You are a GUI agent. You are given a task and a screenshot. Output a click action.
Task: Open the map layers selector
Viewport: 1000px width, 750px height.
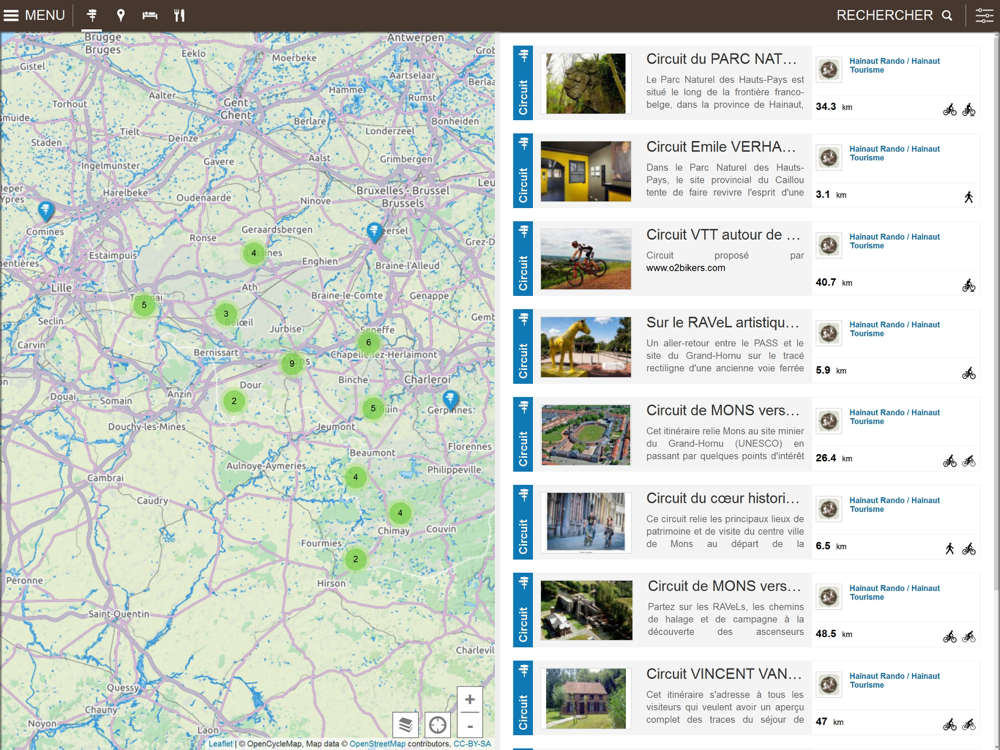tap(405, 724)
